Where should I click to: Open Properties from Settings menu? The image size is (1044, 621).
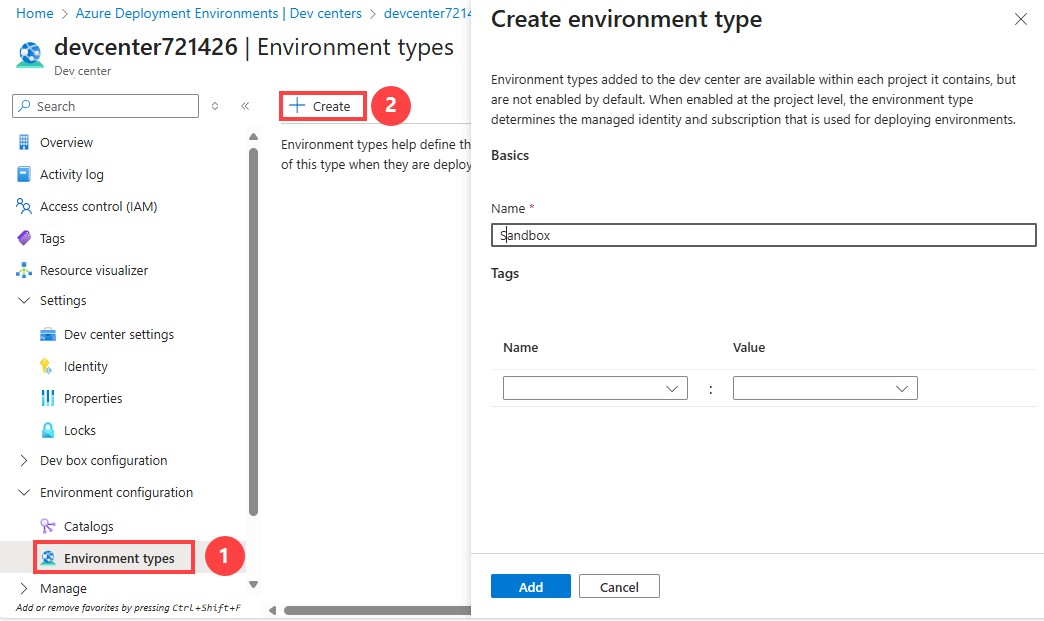click(x=92, y=398)
